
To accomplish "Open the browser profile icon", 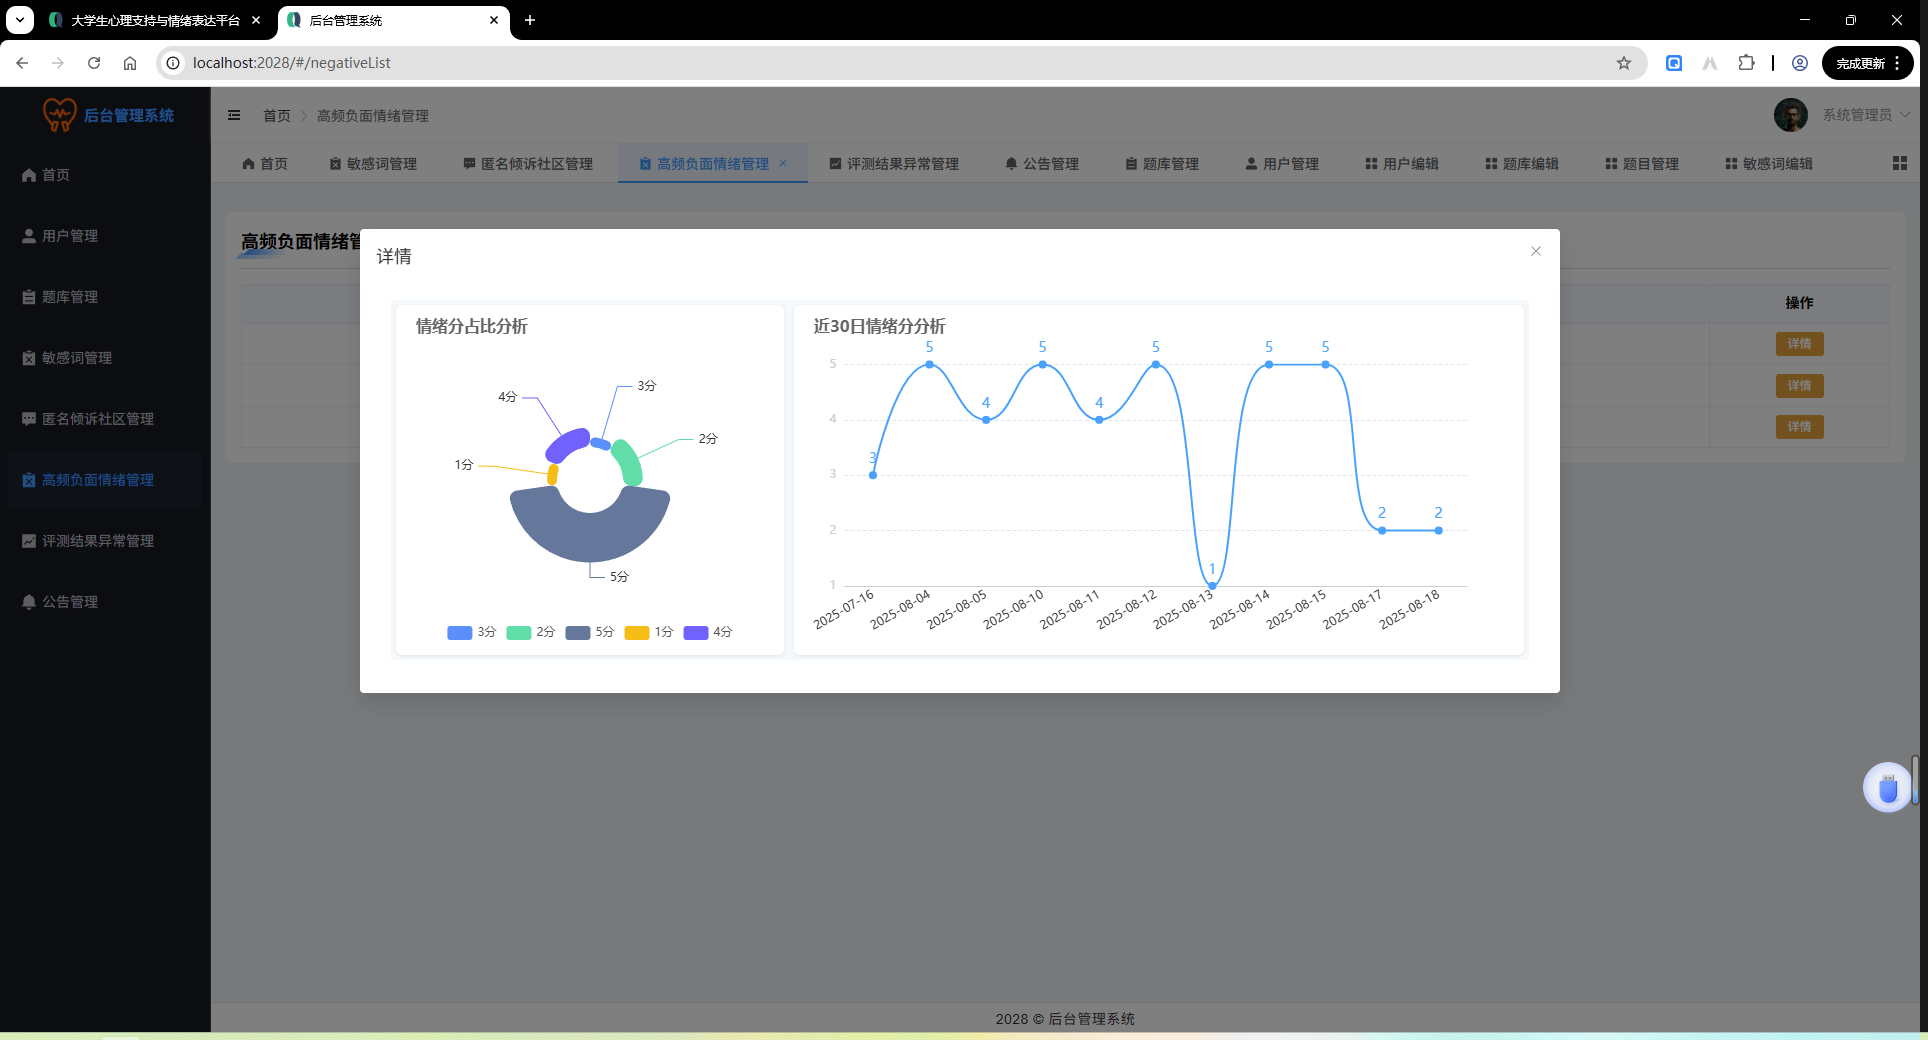I will pos(1800,63).
